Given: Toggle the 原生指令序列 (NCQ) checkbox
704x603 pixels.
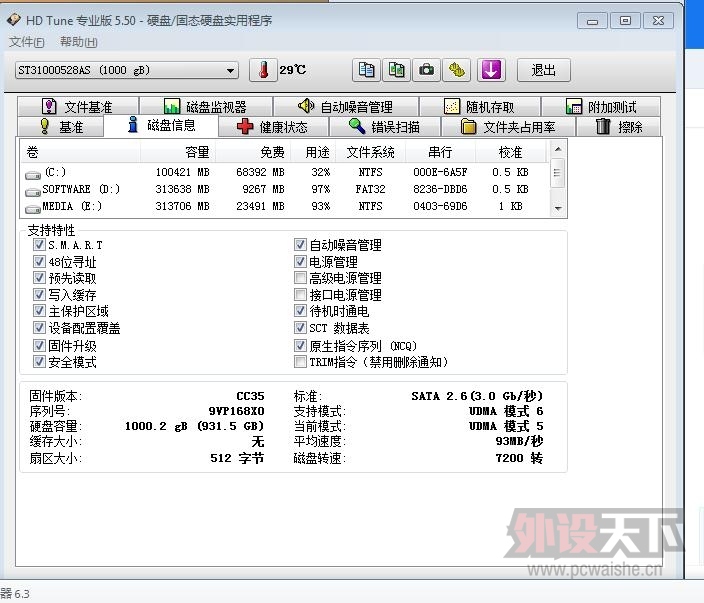Looking at the screenshot, I should pos(300,345).
